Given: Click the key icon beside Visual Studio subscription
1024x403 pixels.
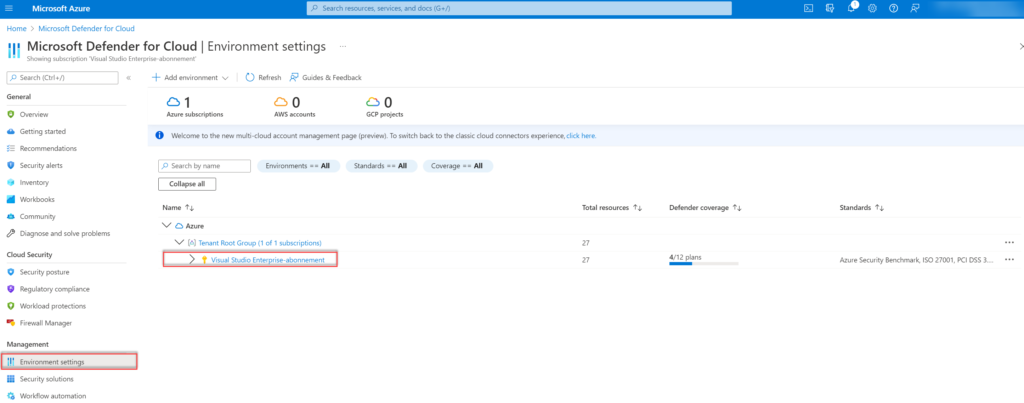Looking at the screenshot, I should 204,260.
